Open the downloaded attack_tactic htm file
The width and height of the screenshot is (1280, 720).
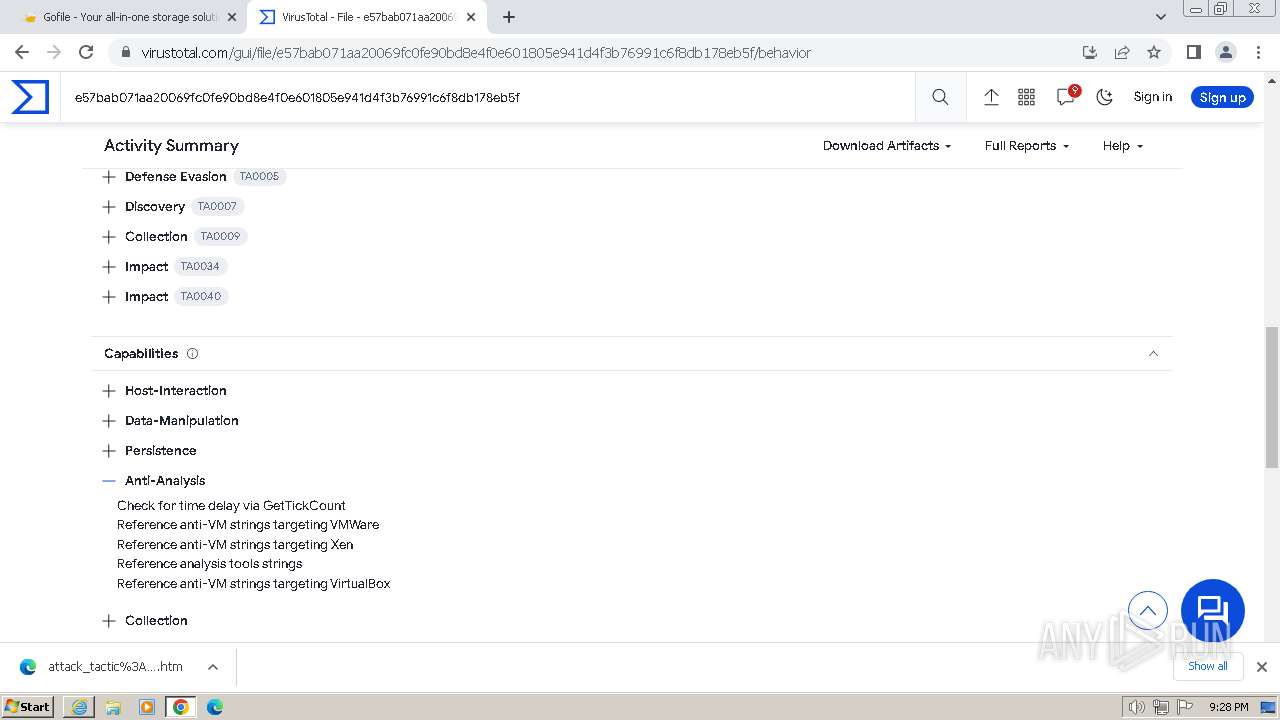coord(103,667)
